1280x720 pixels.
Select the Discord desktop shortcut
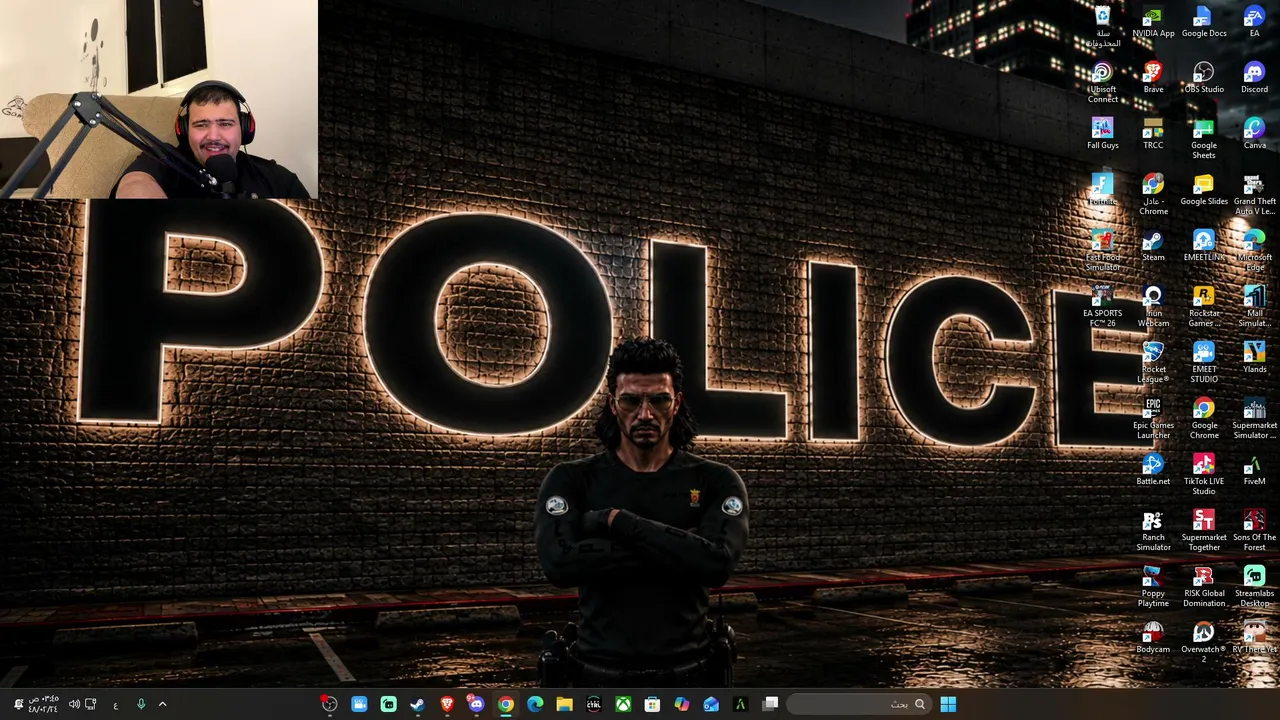click(x=1254, y=78)
